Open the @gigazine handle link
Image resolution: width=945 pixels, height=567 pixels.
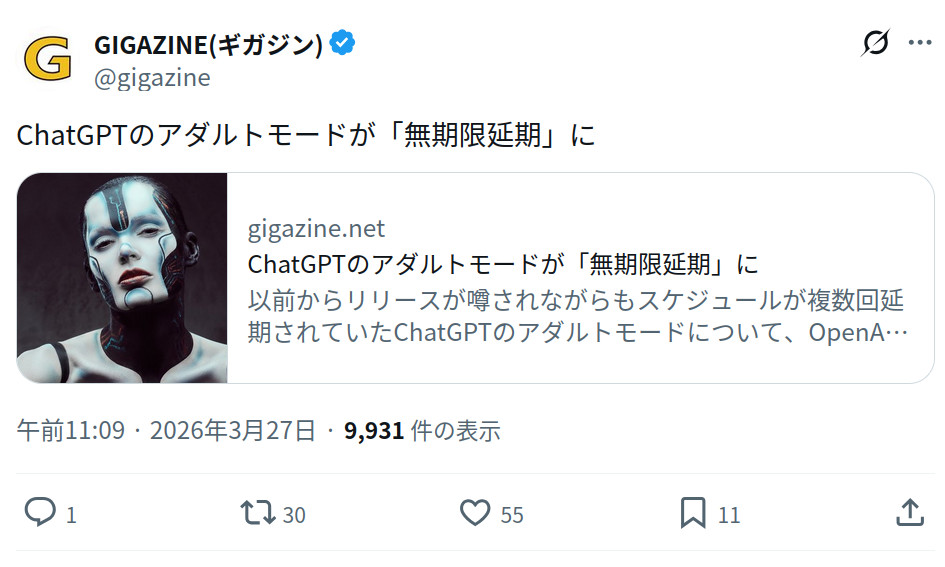(152, 78)
